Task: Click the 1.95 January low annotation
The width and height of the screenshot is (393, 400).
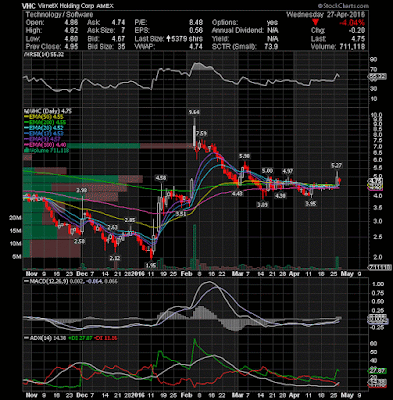Action: tap(151, 265)
